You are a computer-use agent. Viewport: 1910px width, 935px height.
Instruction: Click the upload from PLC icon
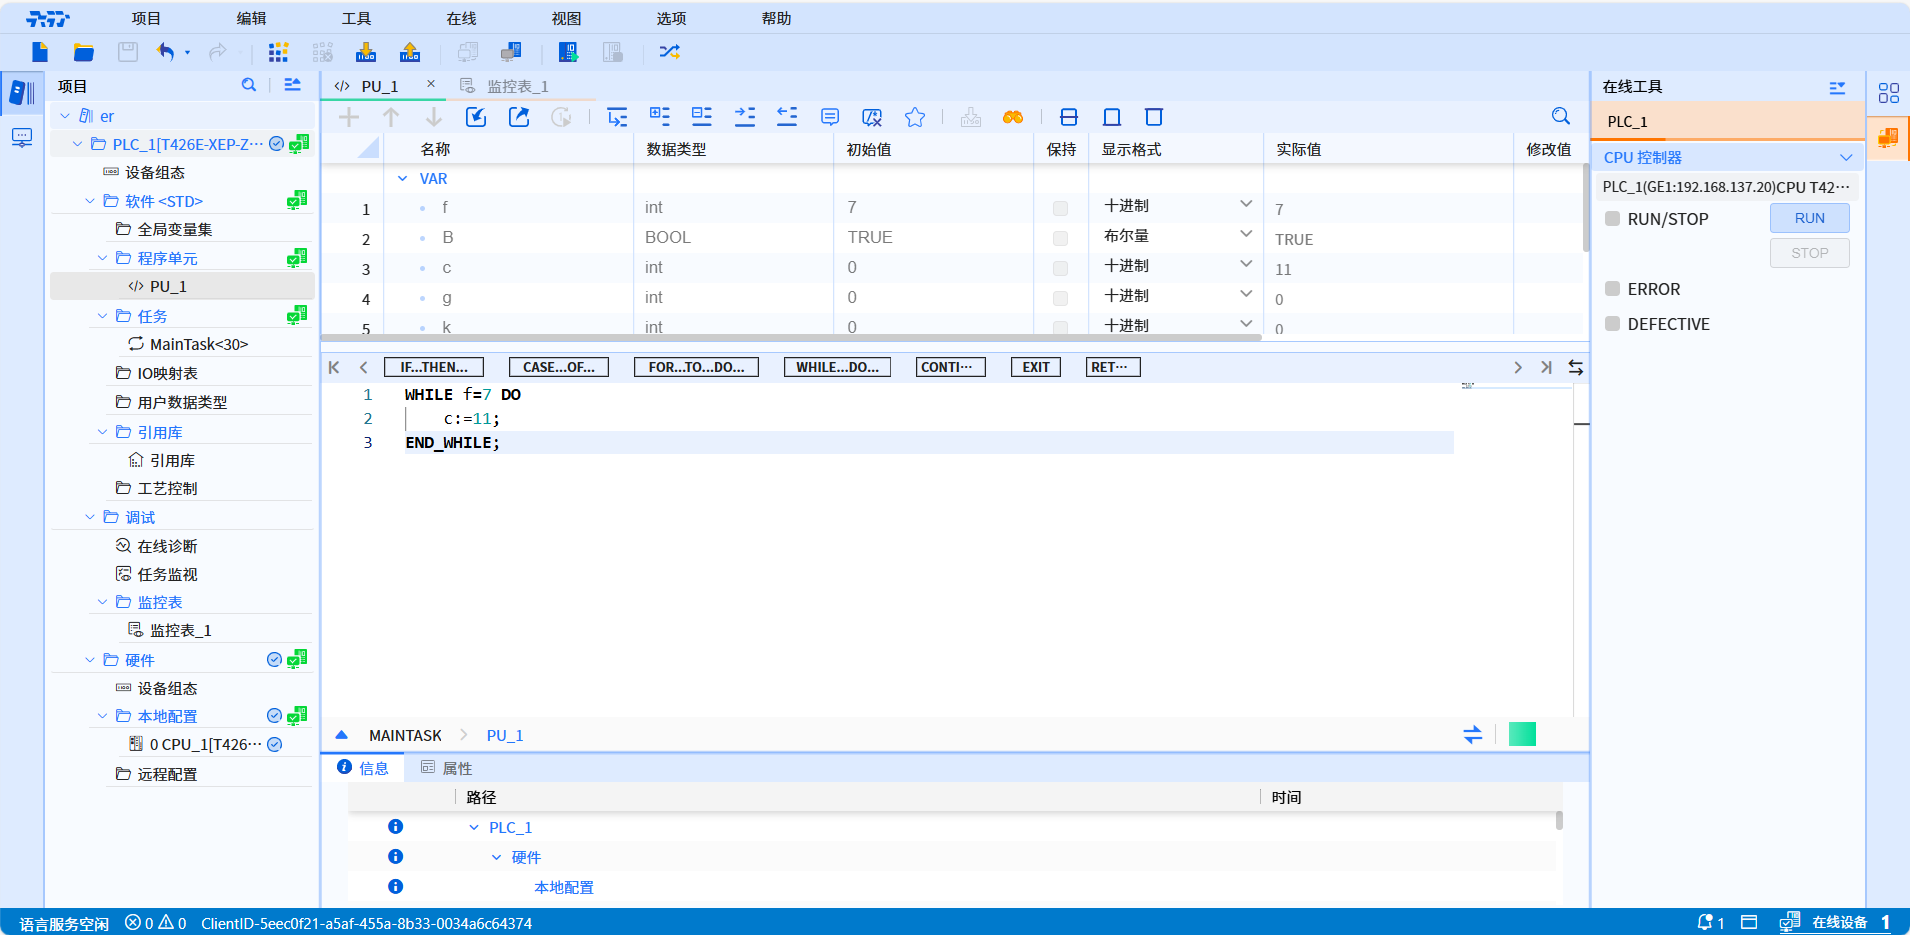pyautogui.click(x=410, y=52)
